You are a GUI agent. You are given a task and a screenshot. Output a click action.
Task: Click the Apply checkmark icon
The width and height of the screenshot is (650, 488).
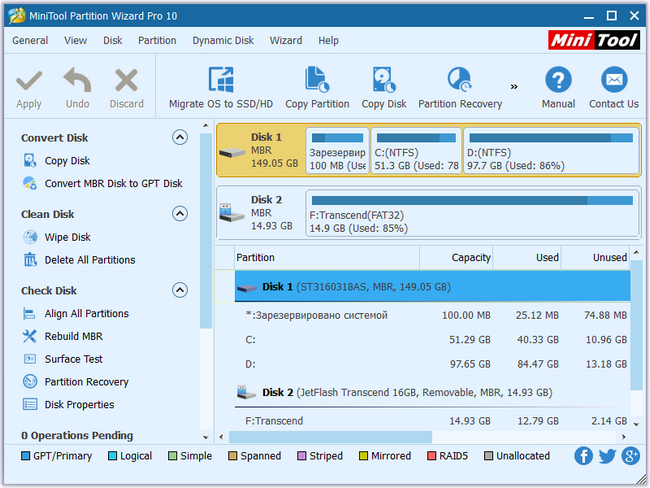click(x=29, y=80)
